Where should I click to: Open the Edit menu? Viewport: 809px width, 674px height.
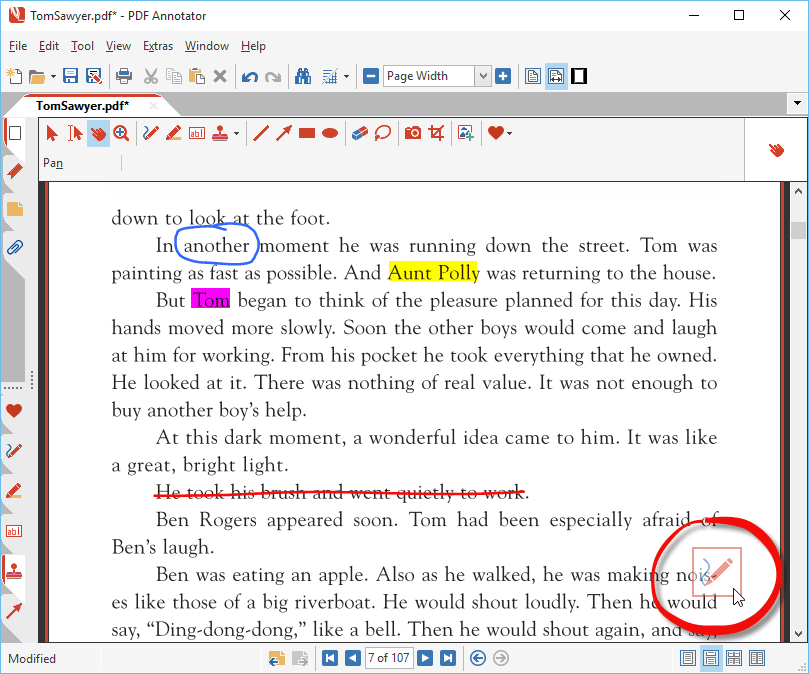[x=48, y=46]
